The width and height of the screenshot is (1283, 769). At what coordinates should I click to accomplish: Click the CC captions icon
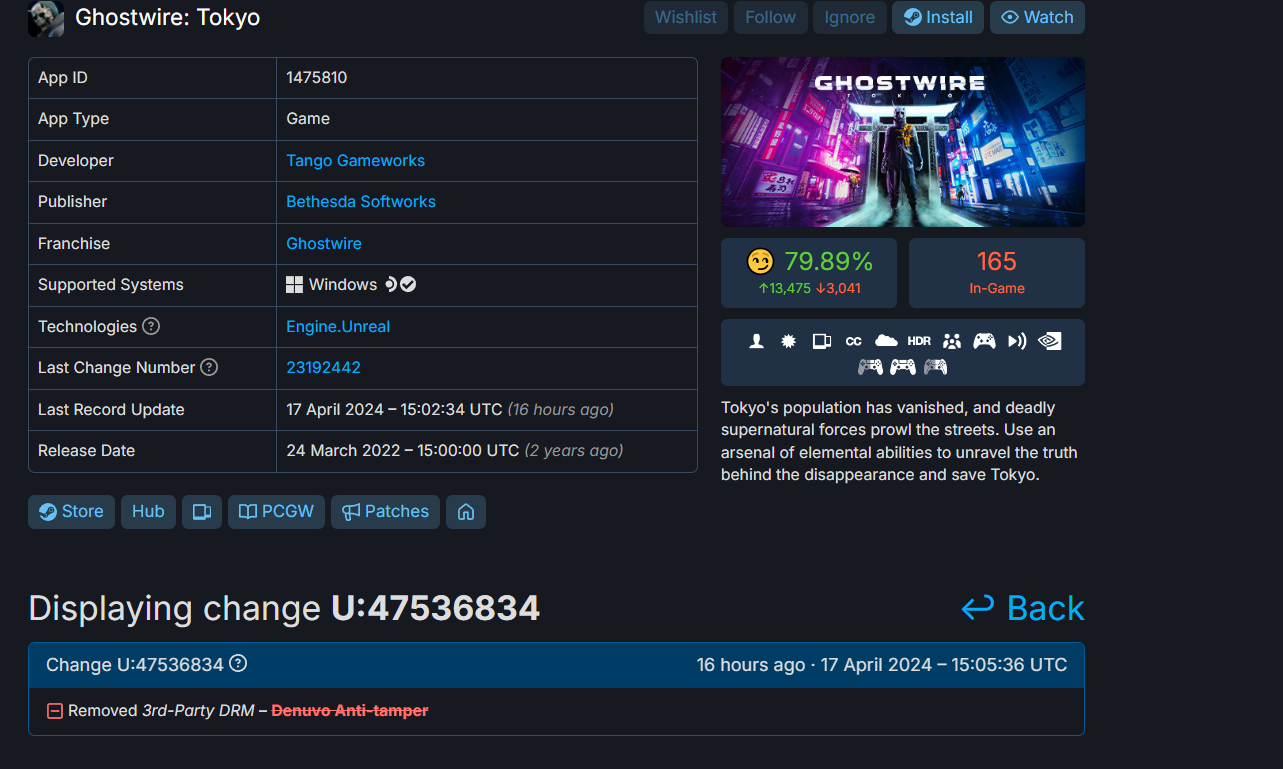coord(853,341)
